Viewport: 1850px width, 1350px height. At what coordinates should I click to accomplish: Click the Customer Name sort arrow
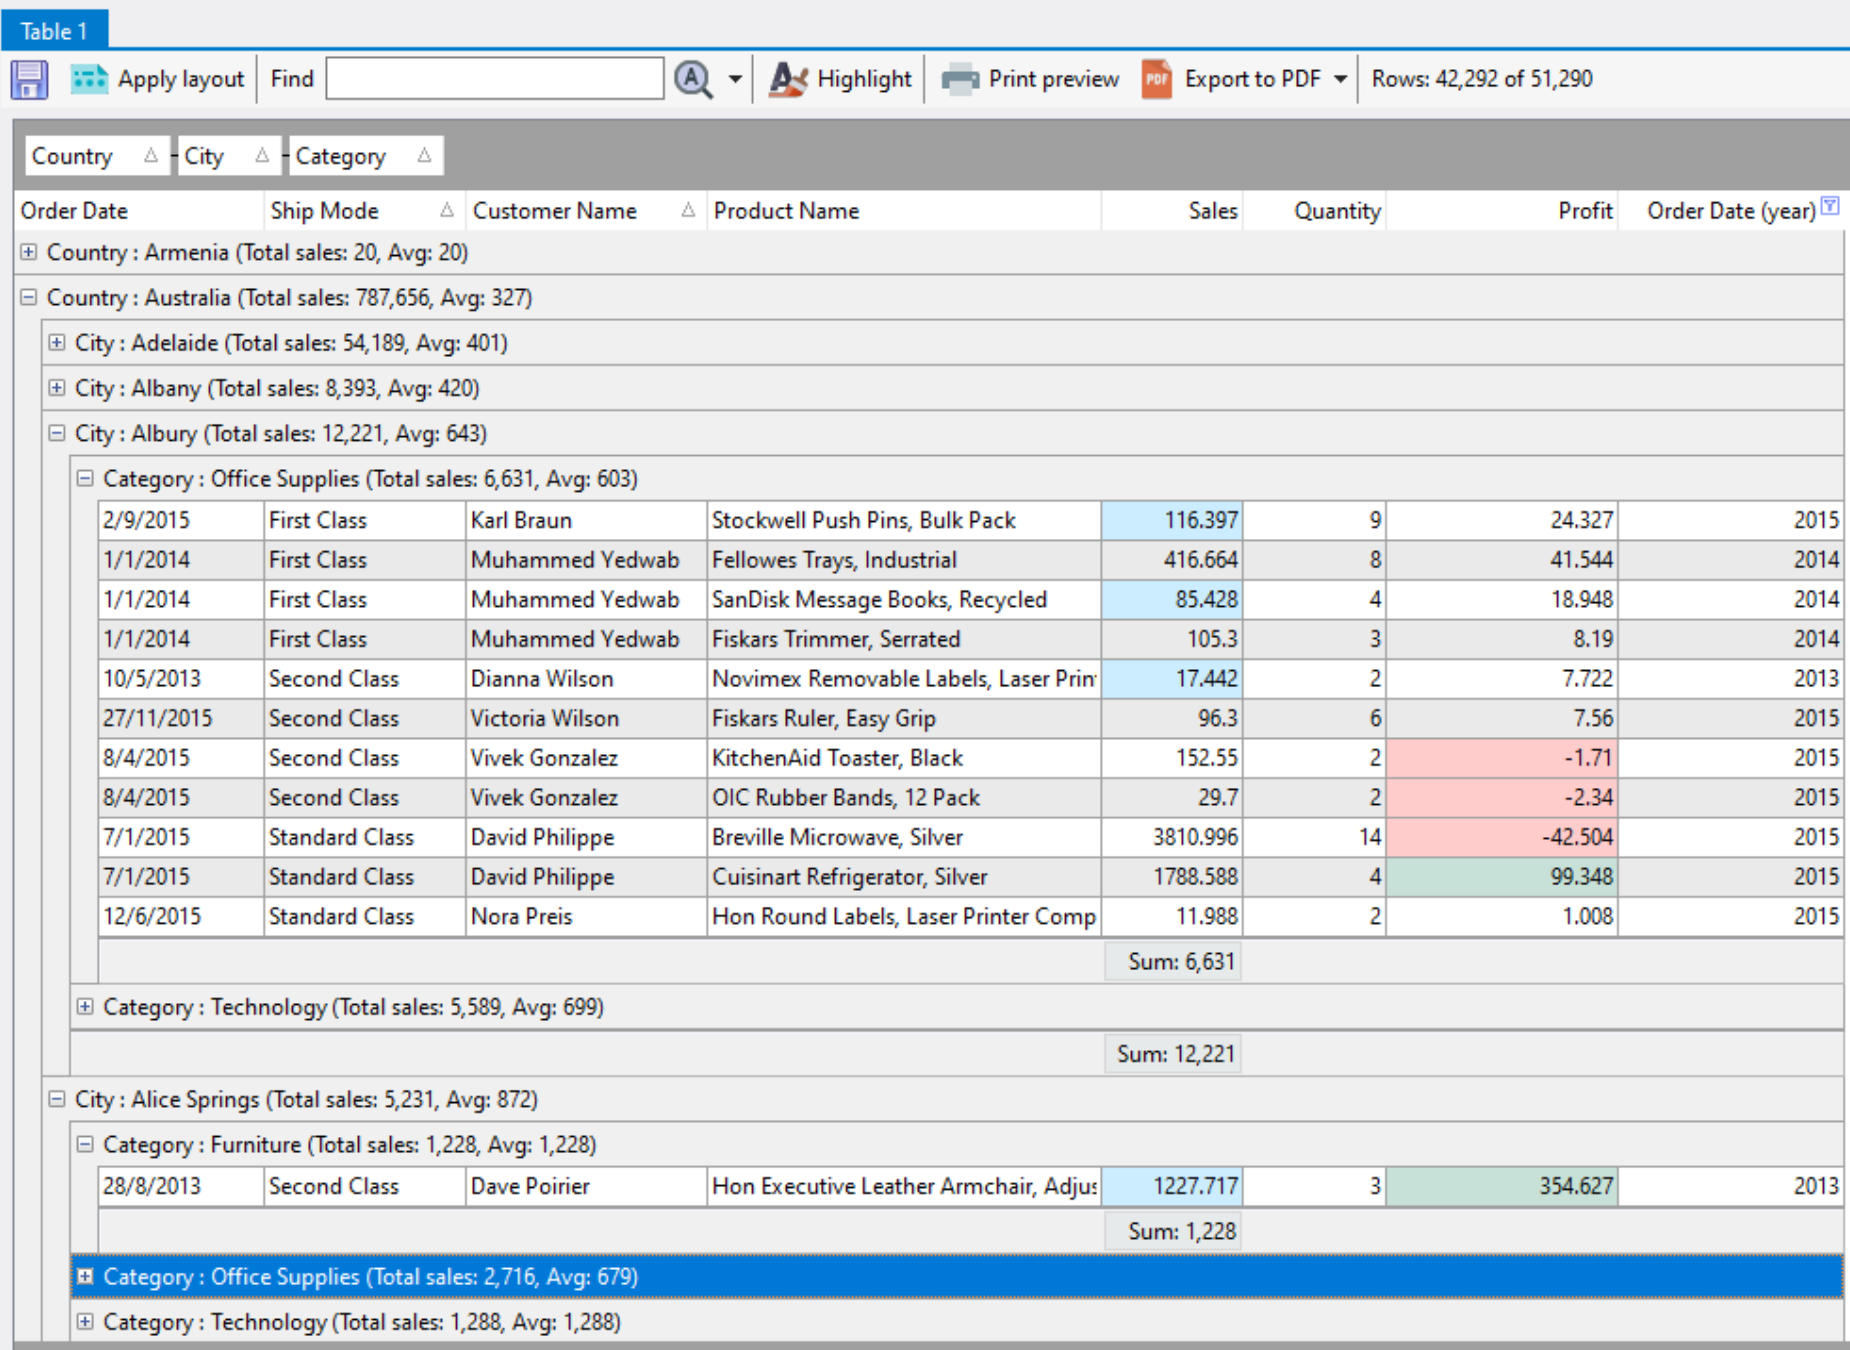tap(687, 211)
